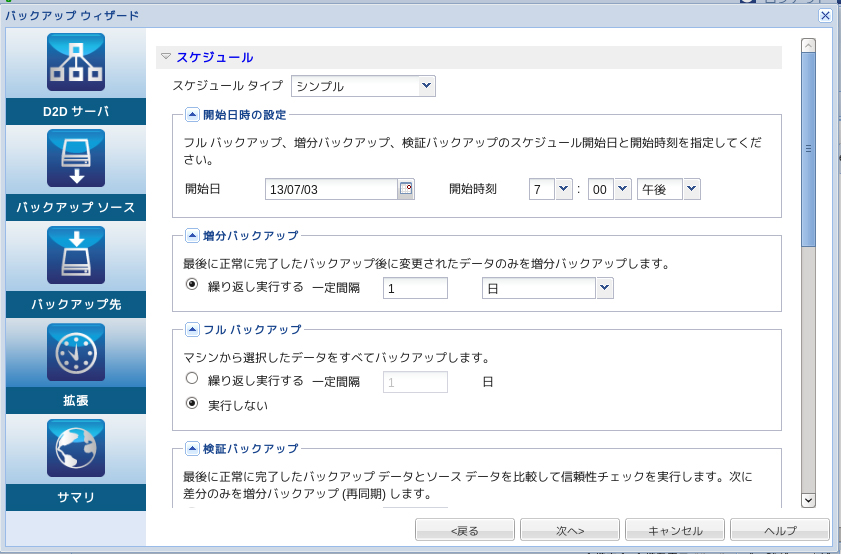
Task: Collapse the スケジュール section header
Action: 166,57
